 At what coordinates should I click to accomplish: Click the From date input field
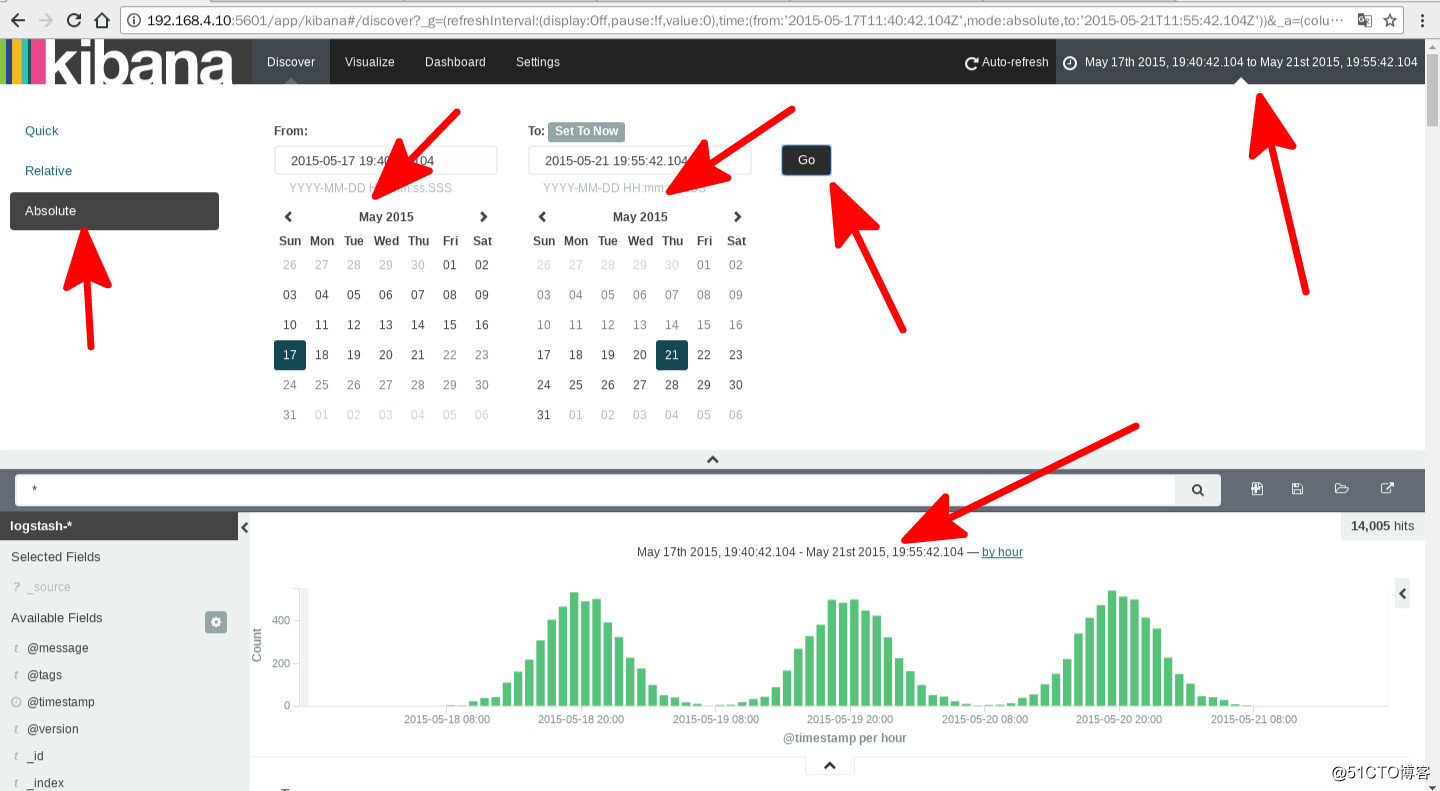pos(386,160)
